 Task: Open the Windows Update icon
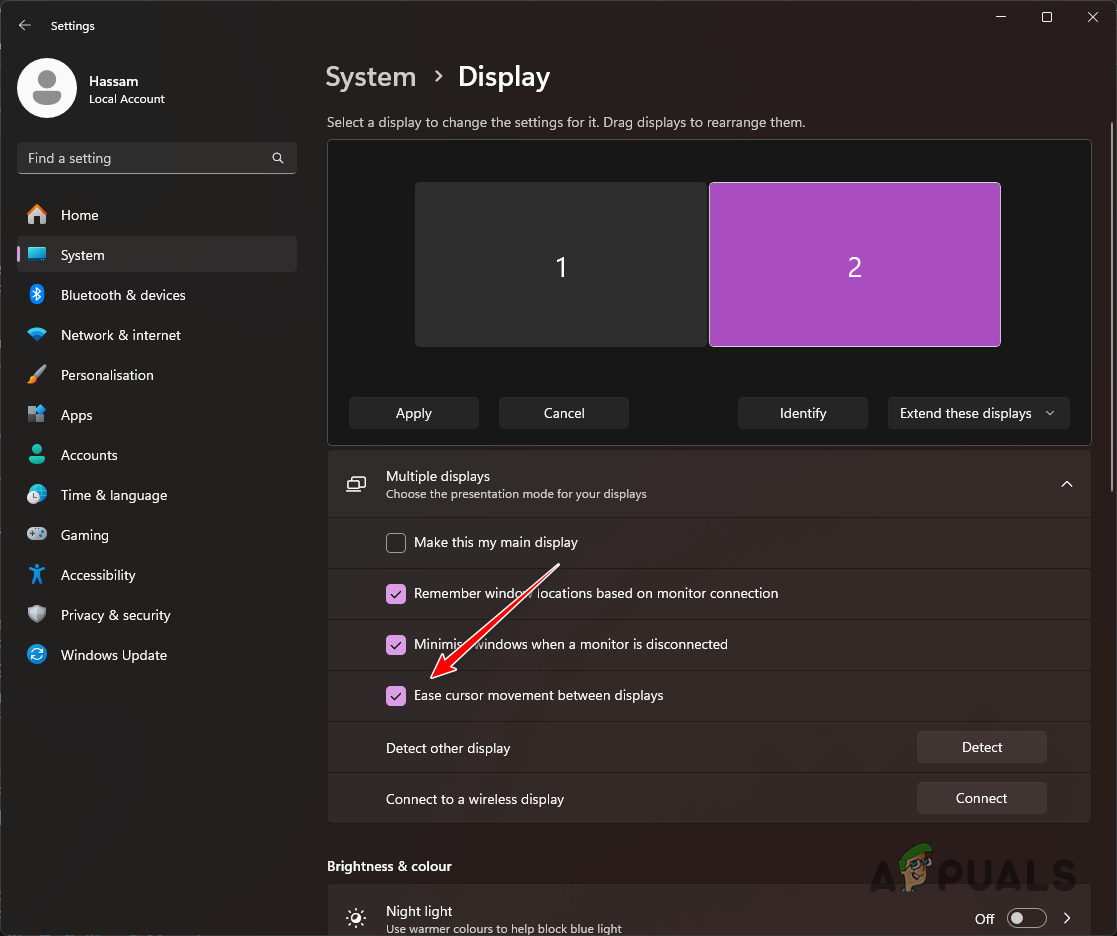pyautogui.click(x=38, y=654)
